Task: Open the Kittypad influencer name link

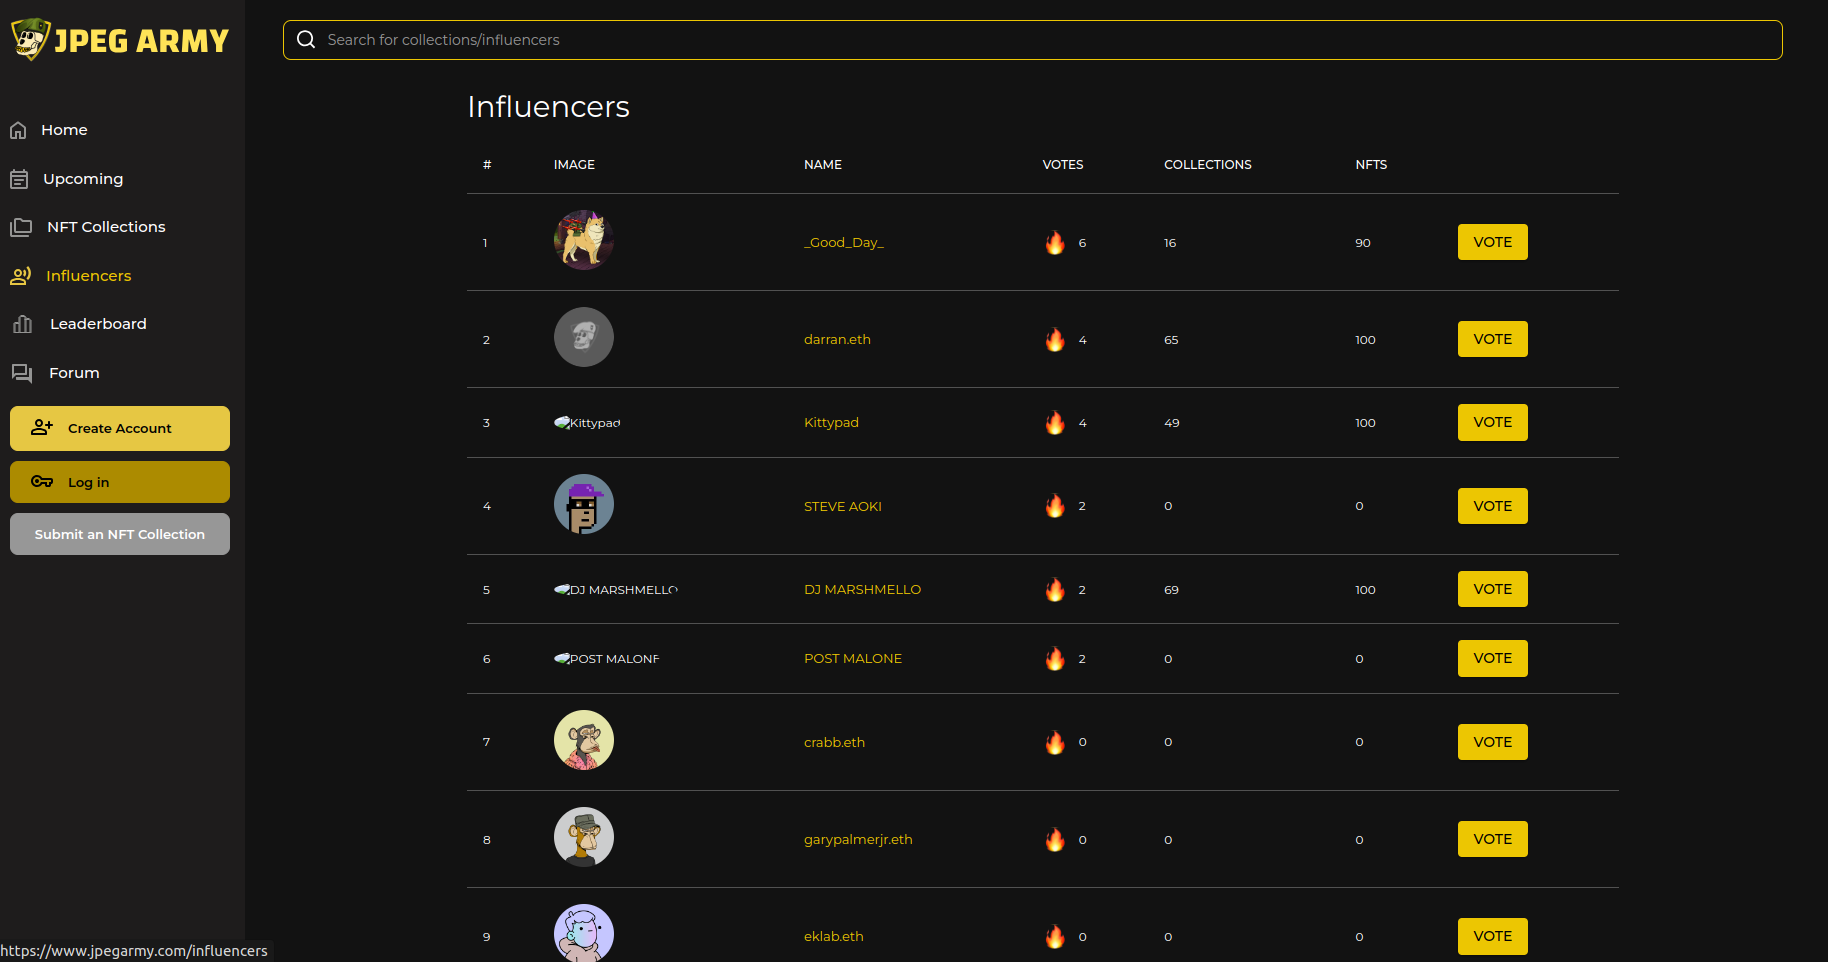Action: tap(831, 423)
